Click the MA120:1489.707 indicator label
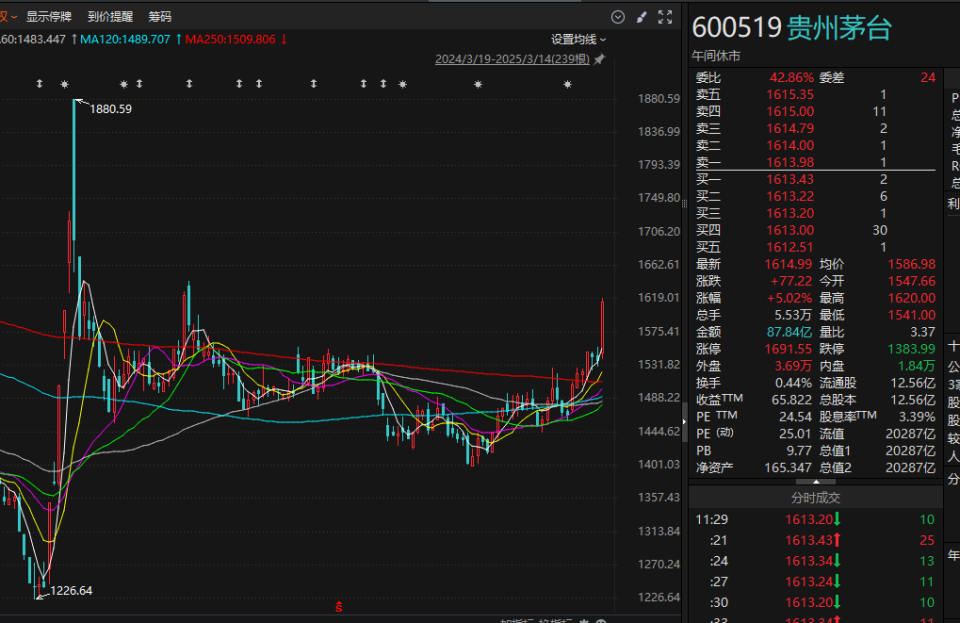960x623 pixels. 125,40
